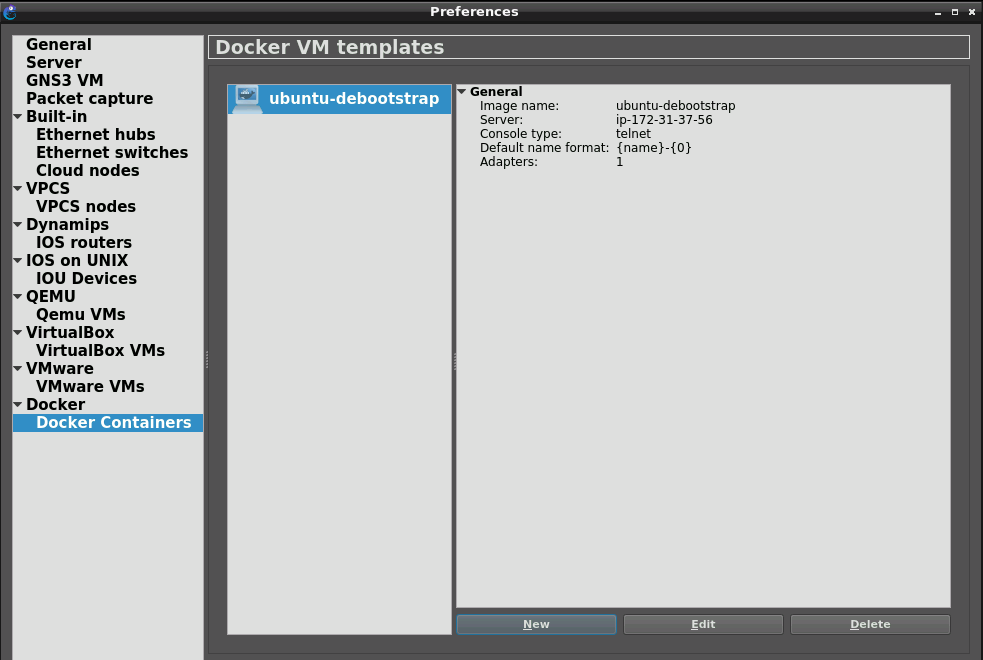Open Ethernet switches page
Viewport: 983px width, 660px height.
(x=112, y=152)
